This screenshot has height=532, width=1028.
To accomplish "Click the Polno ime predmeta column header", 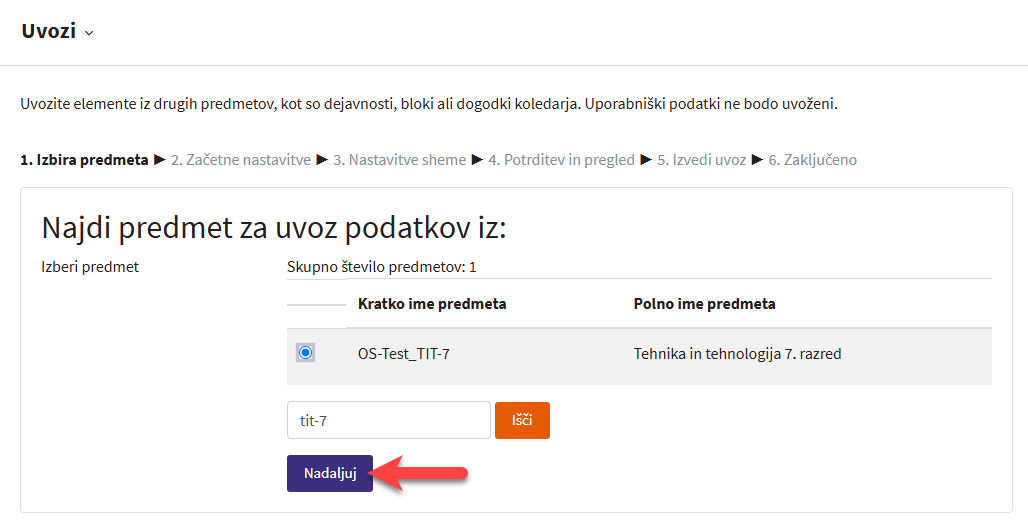I will 704,304.
